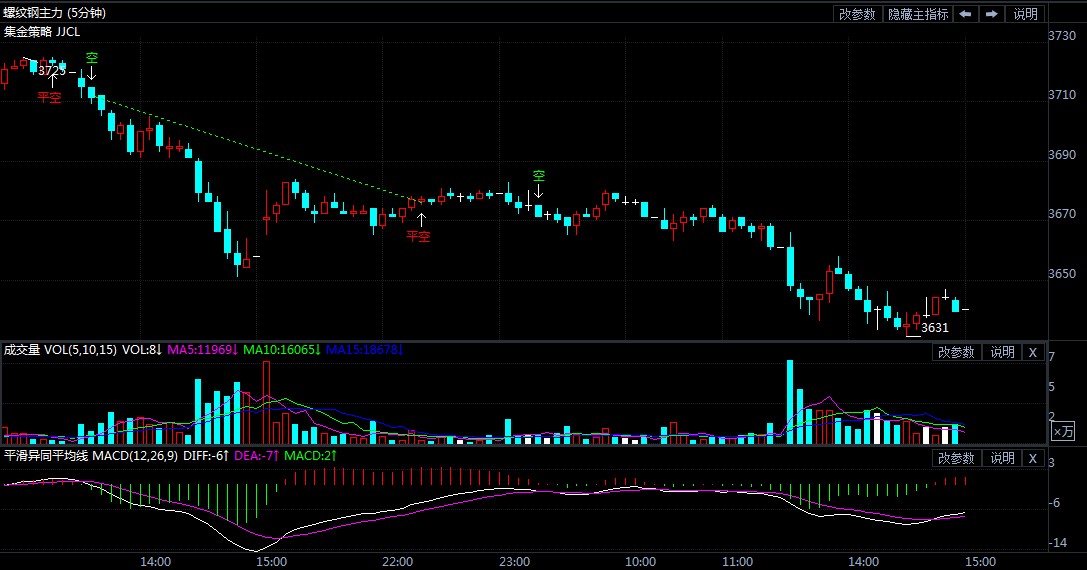Click the second green 空 signal marker
This screenshot has height=570, width=1087.
click(539, 183)
